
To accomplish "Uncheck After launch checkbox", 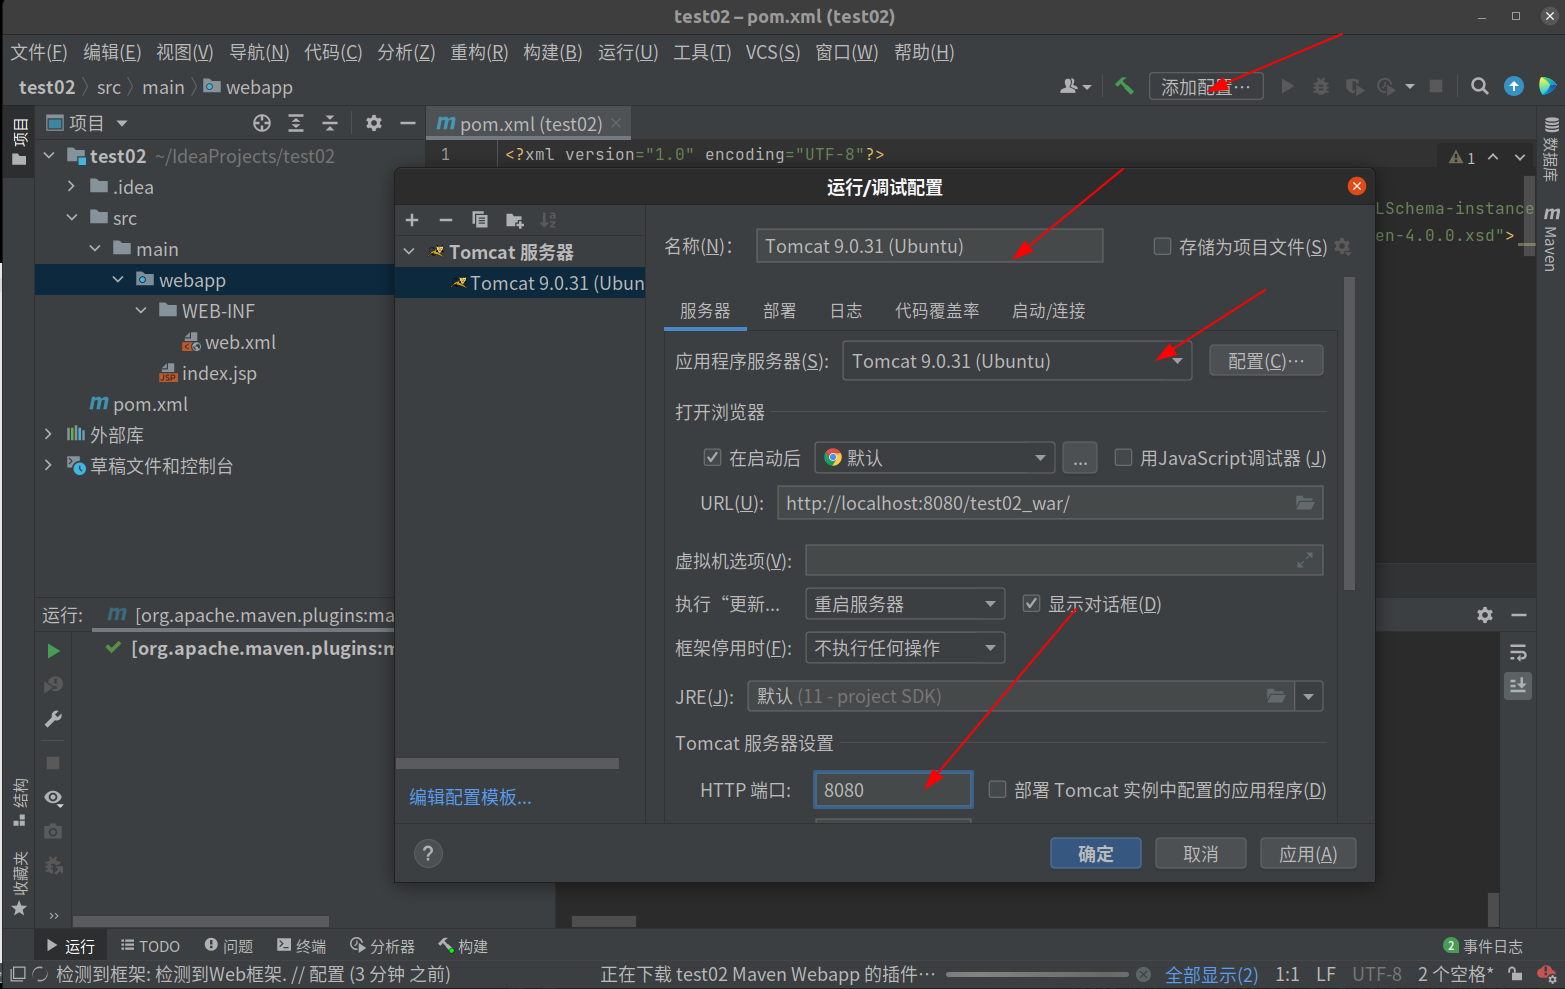I will click(x=712, y=457).
